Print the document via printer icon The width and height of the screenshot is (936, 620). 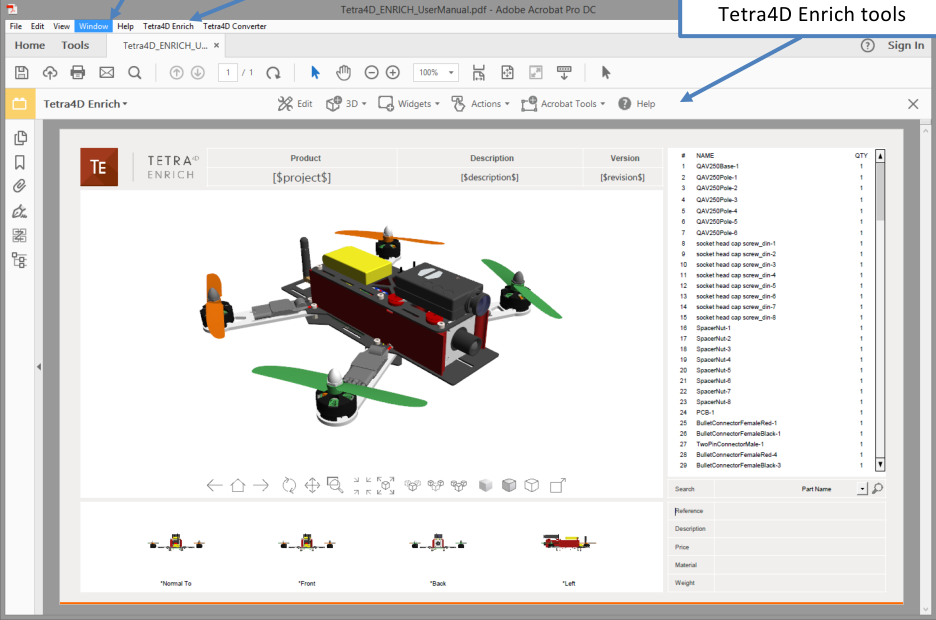coord(78,73)
